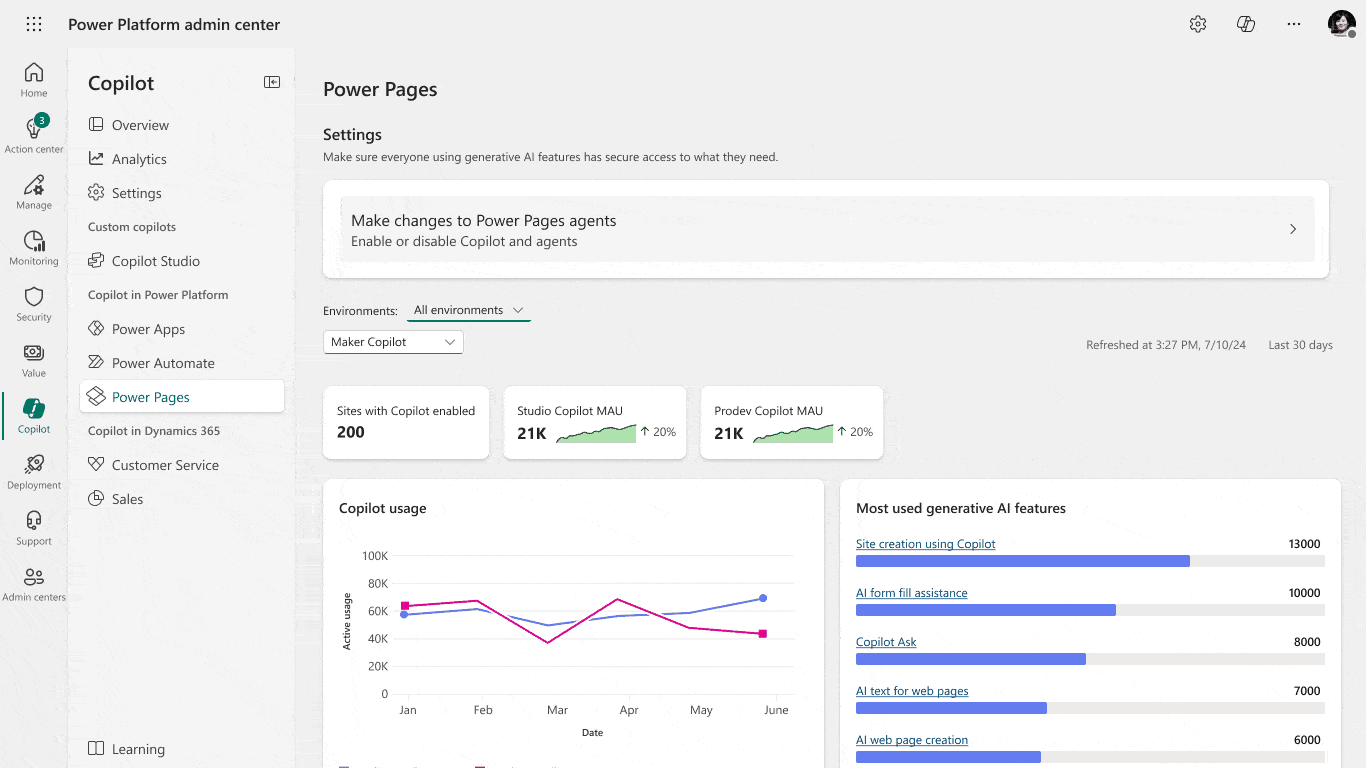Click the More options ellipsis in top bar
The image size is (1366, 768).
(1293, 24)
